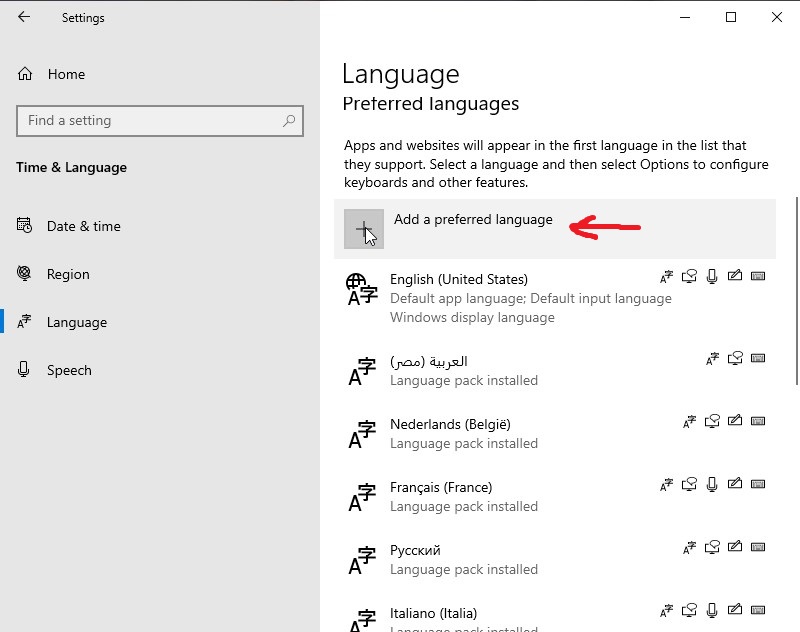Click display language icon for Arabic

[x=712, y=359]
